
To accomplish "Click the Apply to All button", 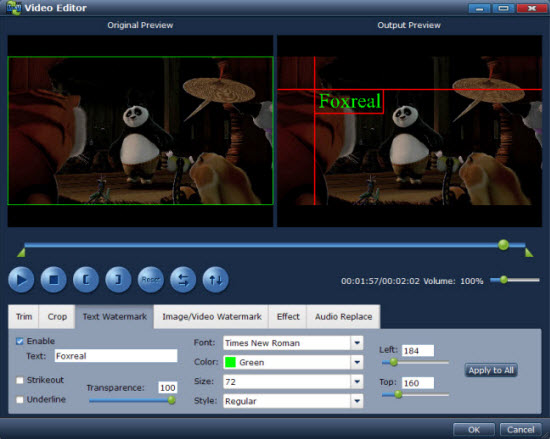I will click(x=491, y=370).
